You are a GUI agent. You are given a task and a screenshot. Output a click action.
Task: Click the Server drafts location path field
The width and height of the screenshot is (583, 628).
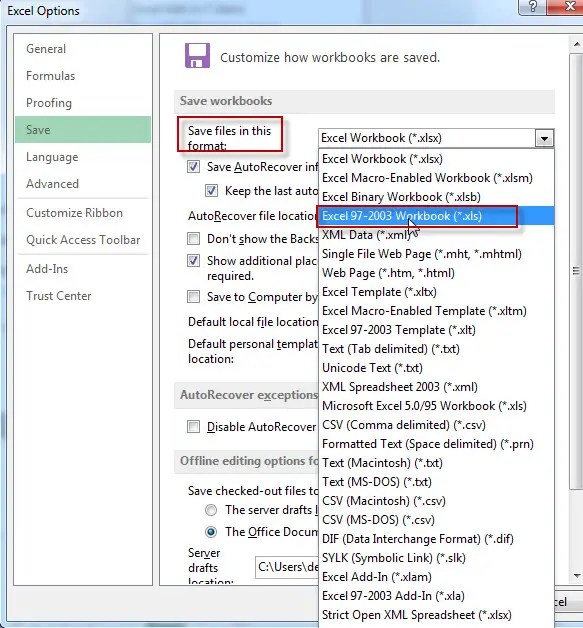(x=287, y=567)
